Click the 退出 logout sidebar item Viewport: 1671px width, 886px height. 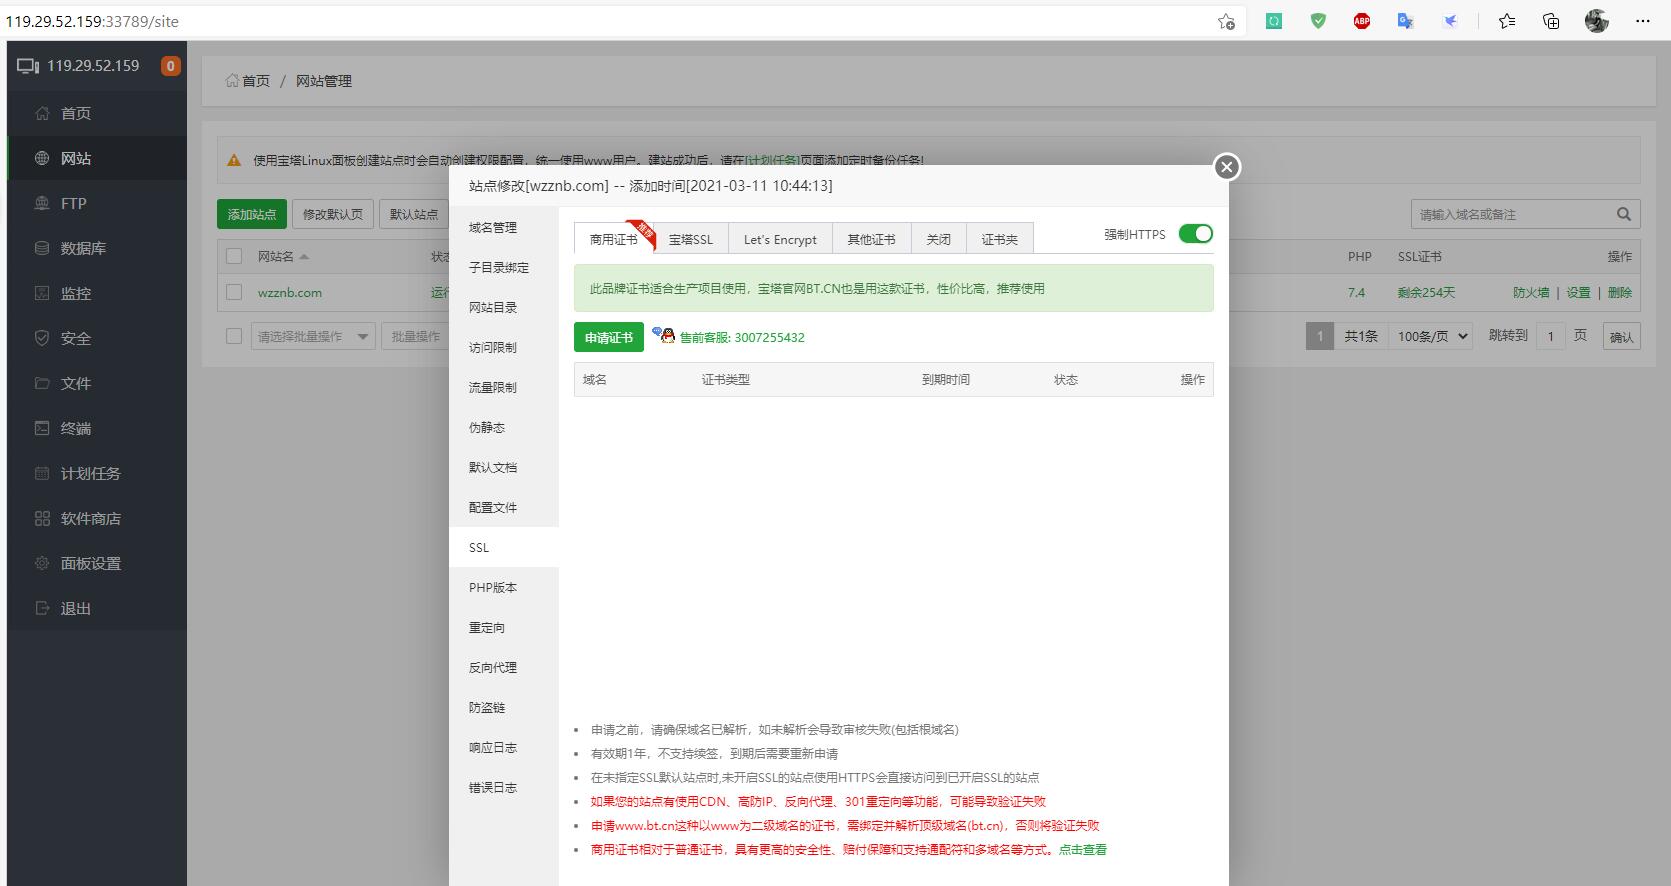(x=96, y=608)
